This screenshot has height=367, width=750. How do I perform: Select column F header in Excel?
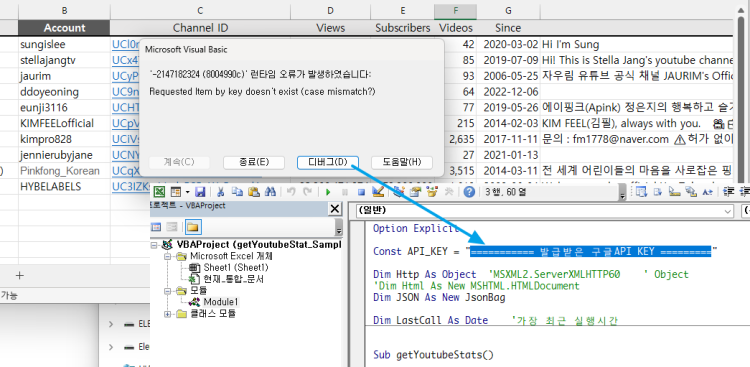[455, 11]
